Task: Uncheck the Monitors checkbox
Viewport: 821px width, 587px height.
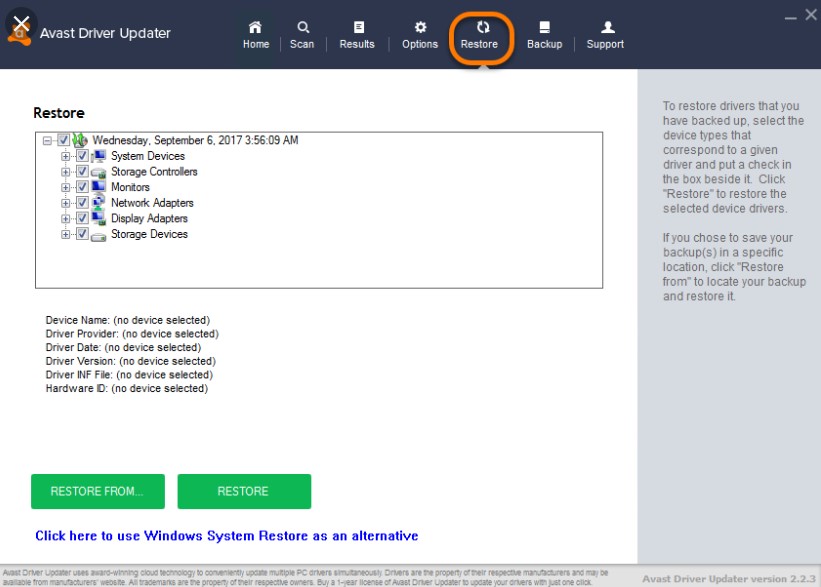Action: 82,187
